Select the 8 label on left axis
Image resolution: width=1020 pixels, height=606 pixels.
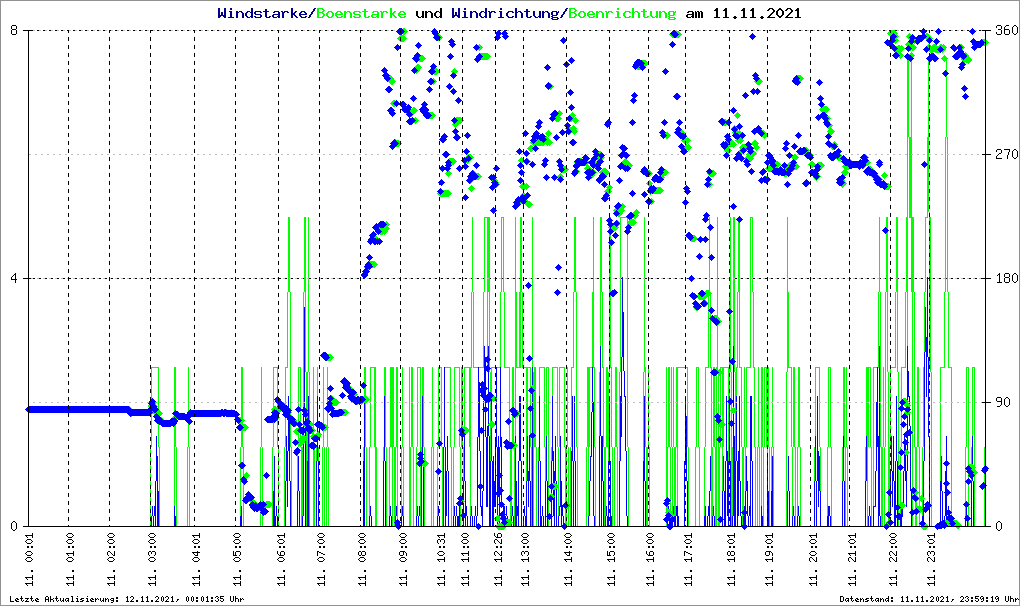coord(15,31)
